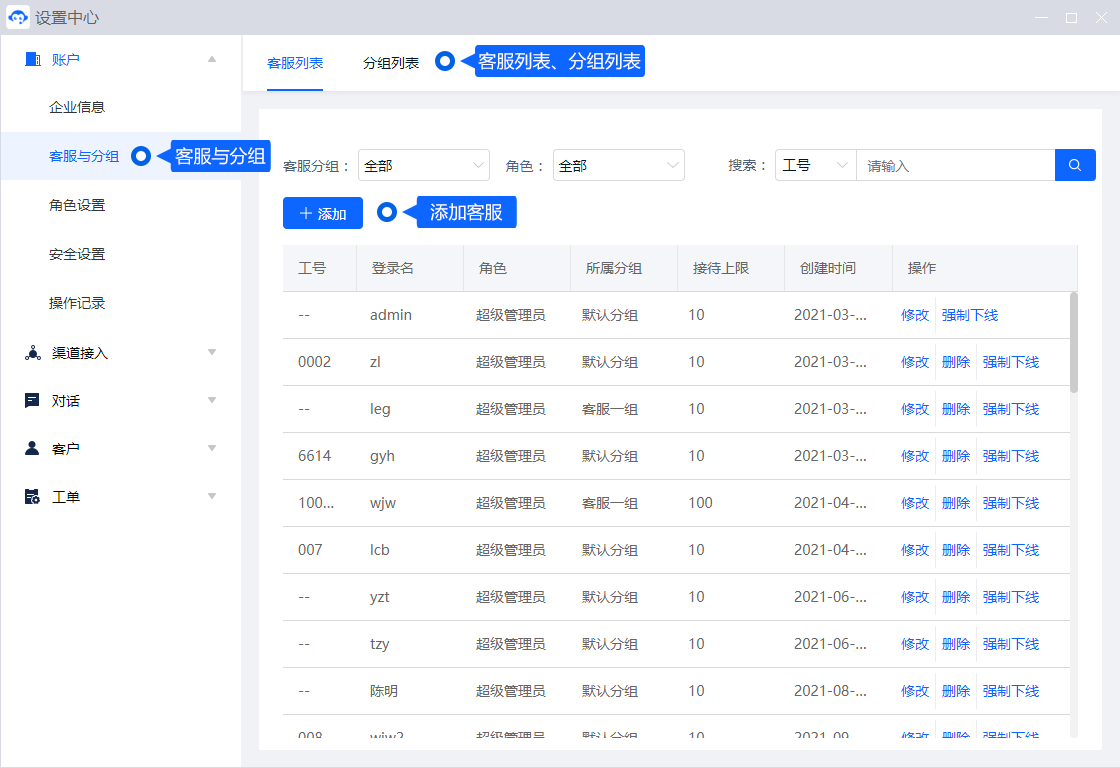Open 安全设置 in the sidebar
This screenshot has height=768, width=1120.
point(77,254)
